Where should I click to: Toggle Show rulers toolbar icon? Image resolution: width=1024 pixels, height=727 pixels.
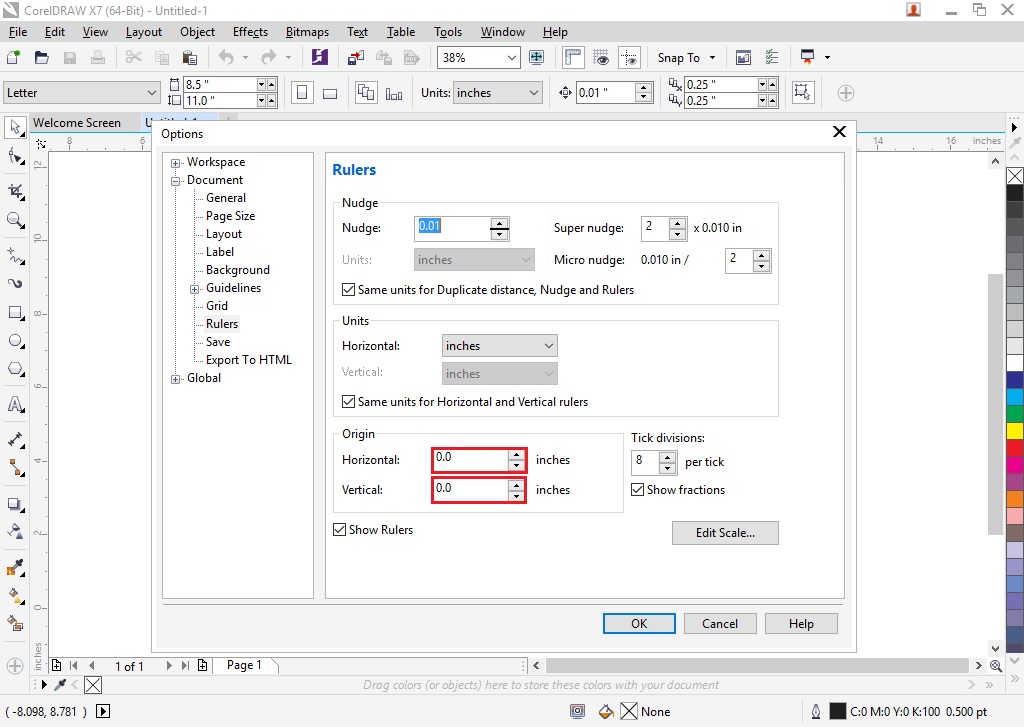pos(573,57)
